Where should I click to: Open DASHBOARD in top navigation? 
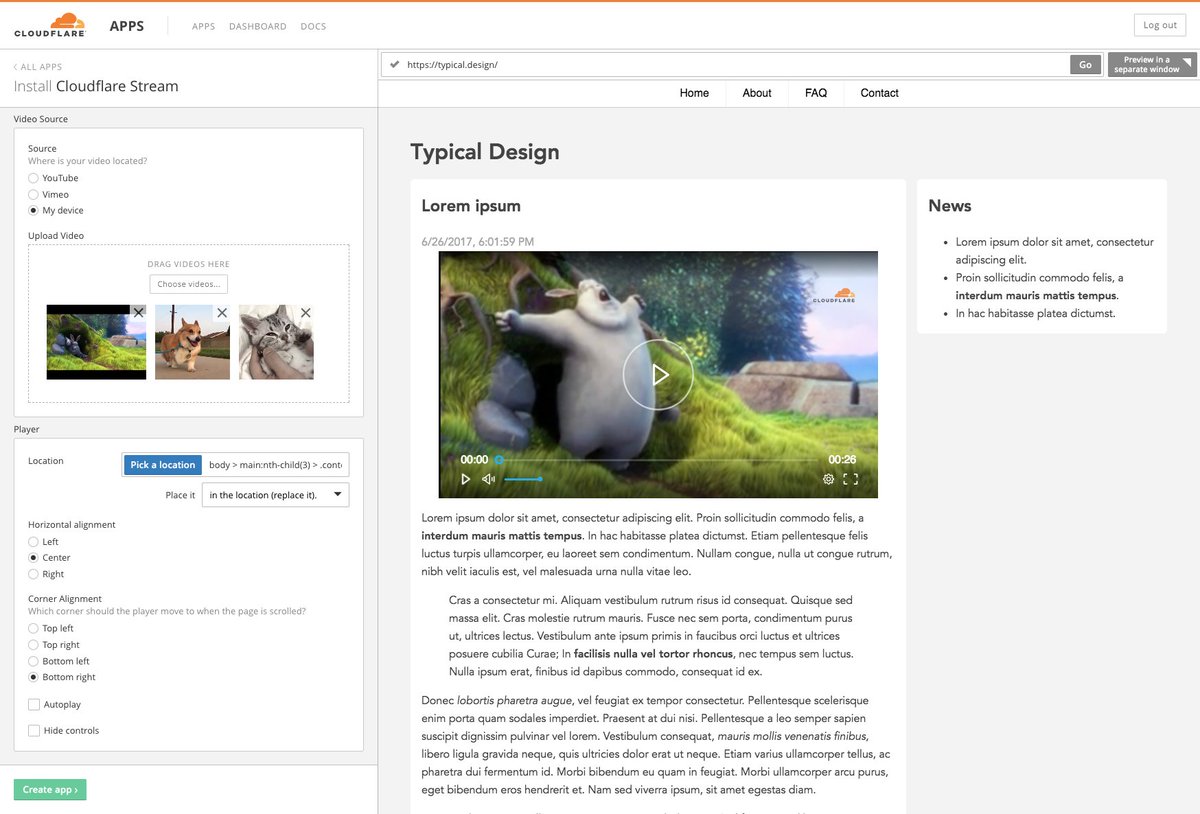(x=257, y=26)
